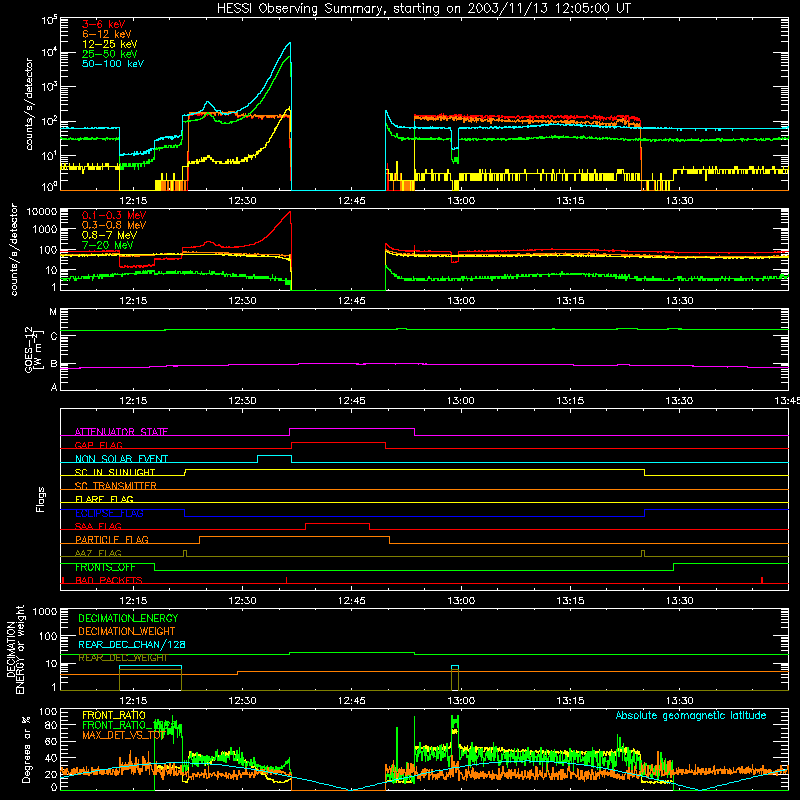This screenshot has width=800, height=800.
Task: Click the Absolute geomagnetic latitude label
Action: (691, 716)
